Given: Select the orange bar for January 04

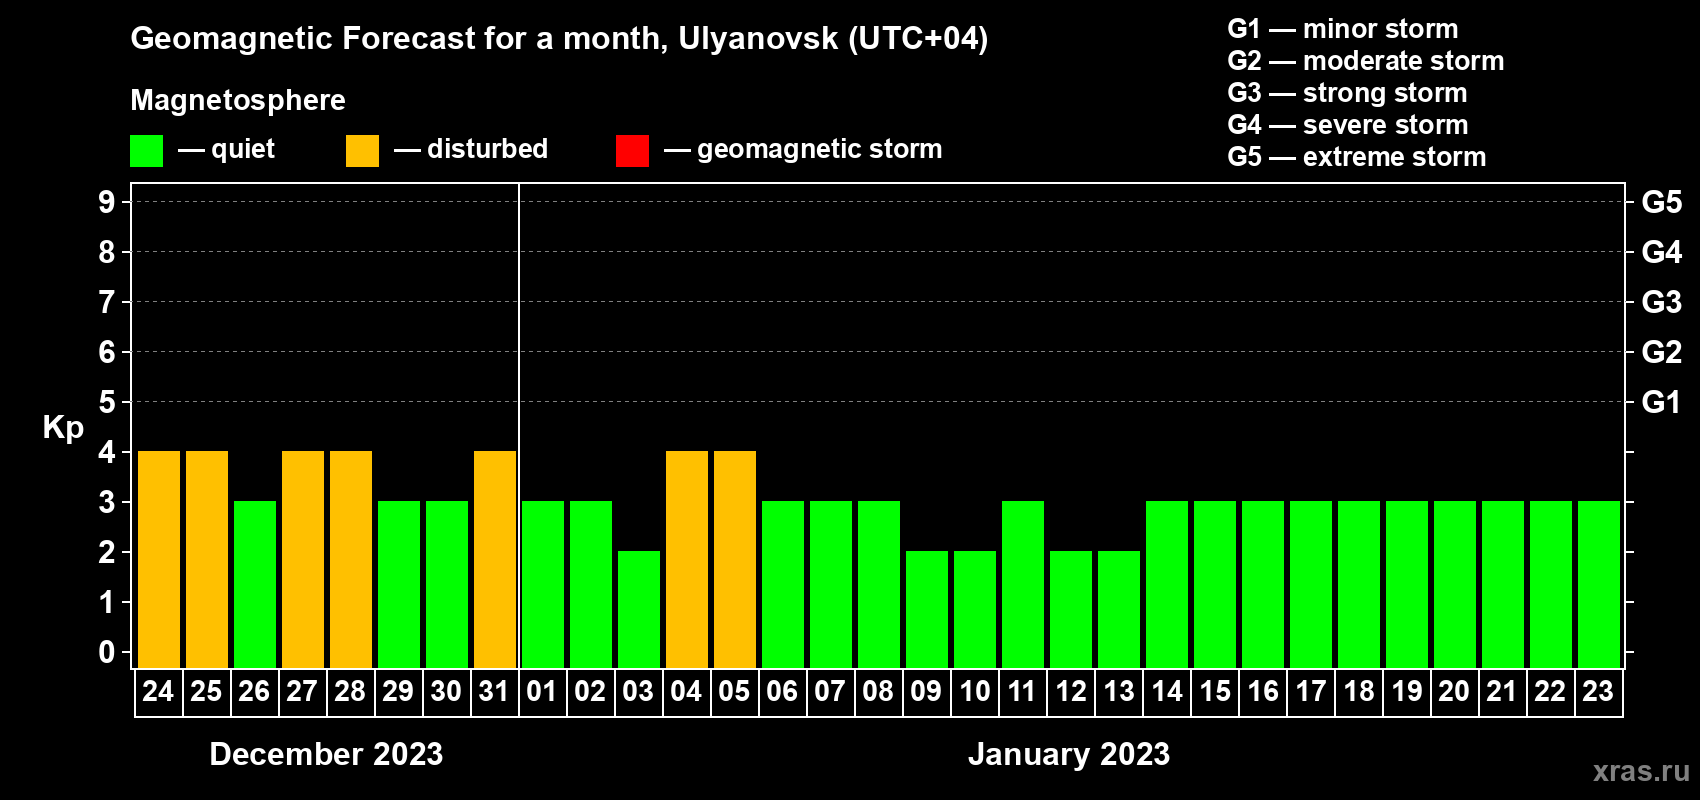Looking at the screenshot, I should [687, 560].
